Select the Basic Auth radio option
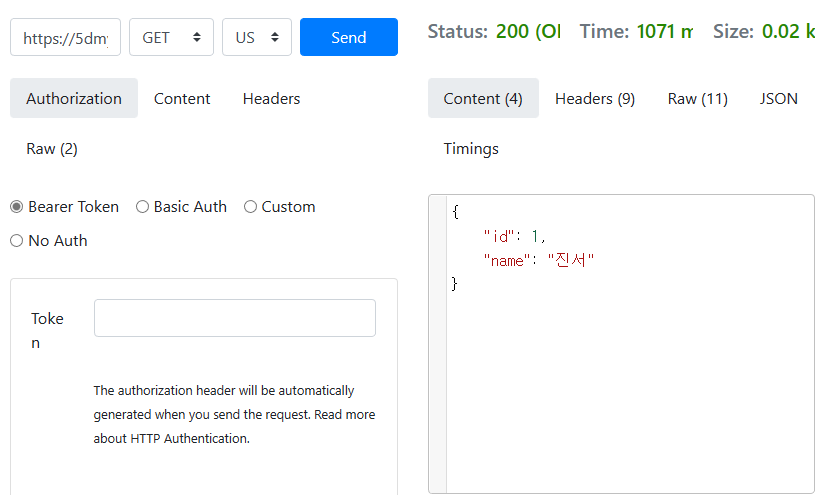 pos(142,207)
